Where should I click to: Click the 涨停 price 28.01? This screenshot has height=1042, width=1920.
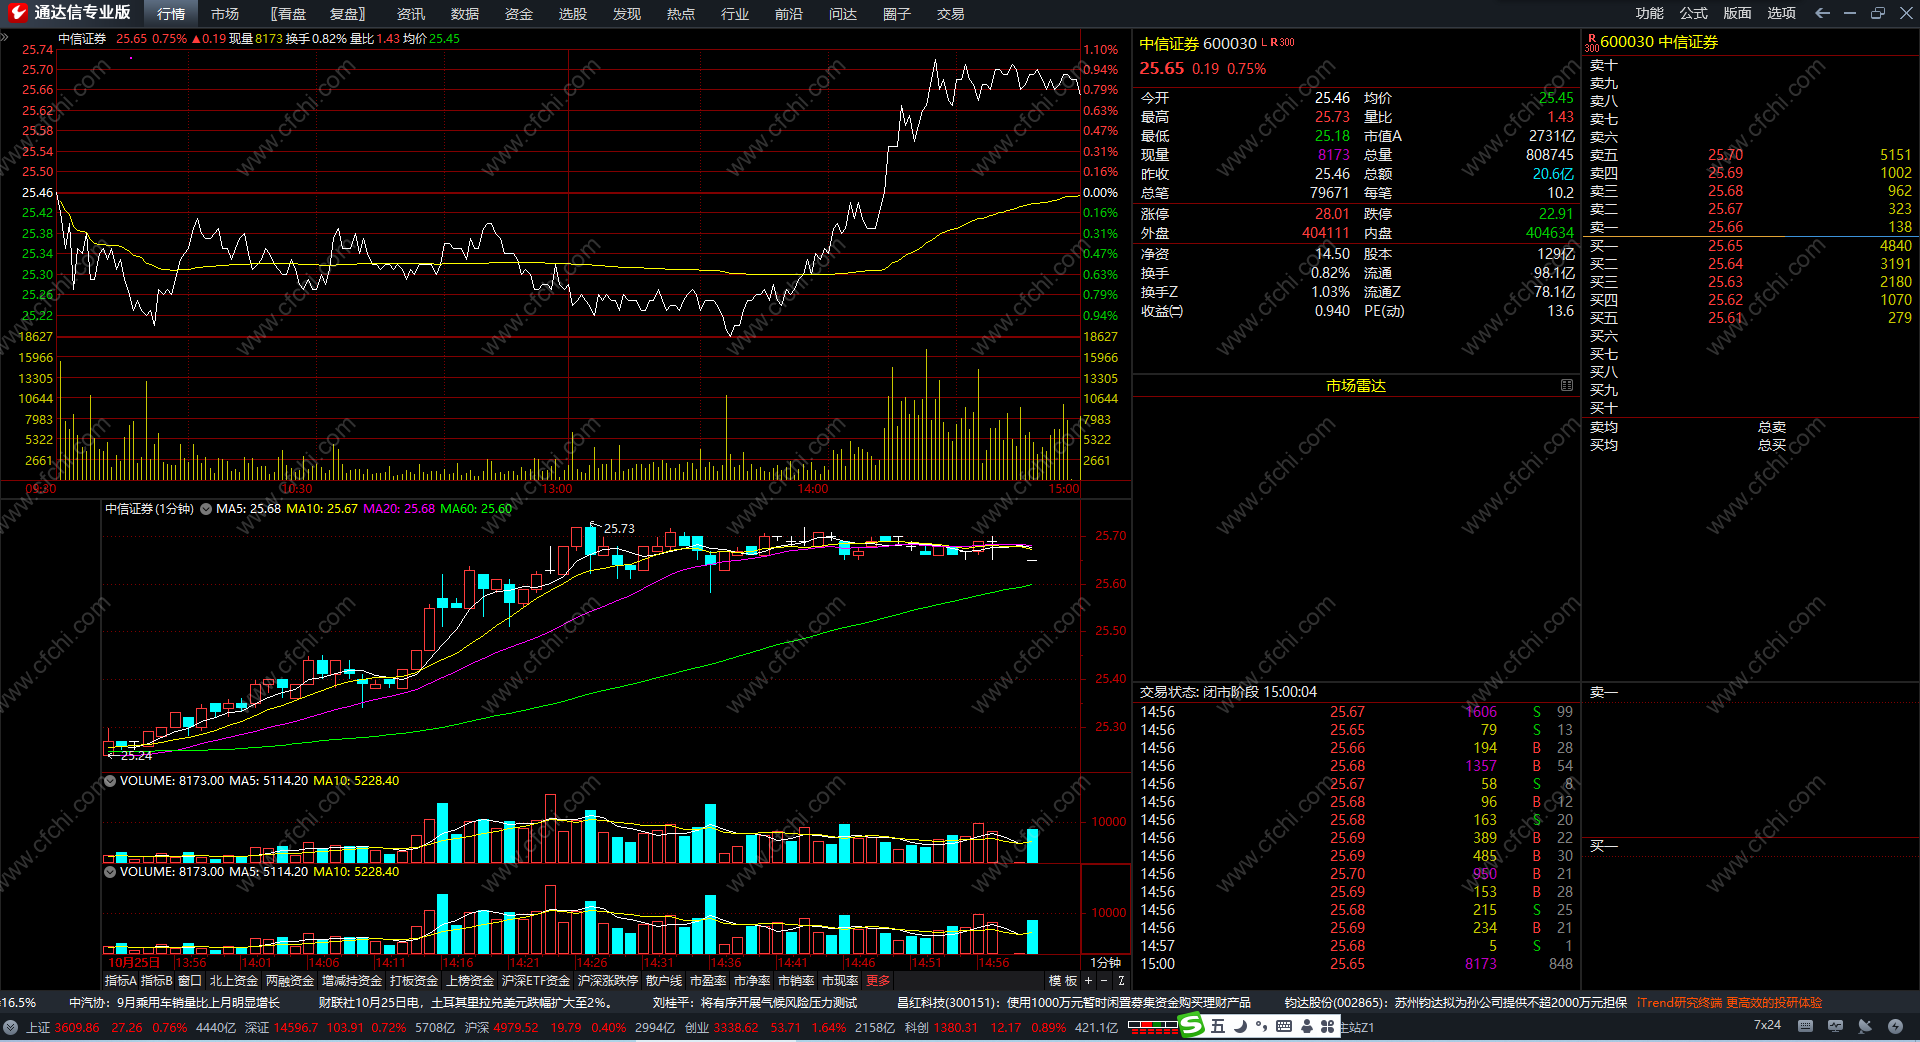1332,214
